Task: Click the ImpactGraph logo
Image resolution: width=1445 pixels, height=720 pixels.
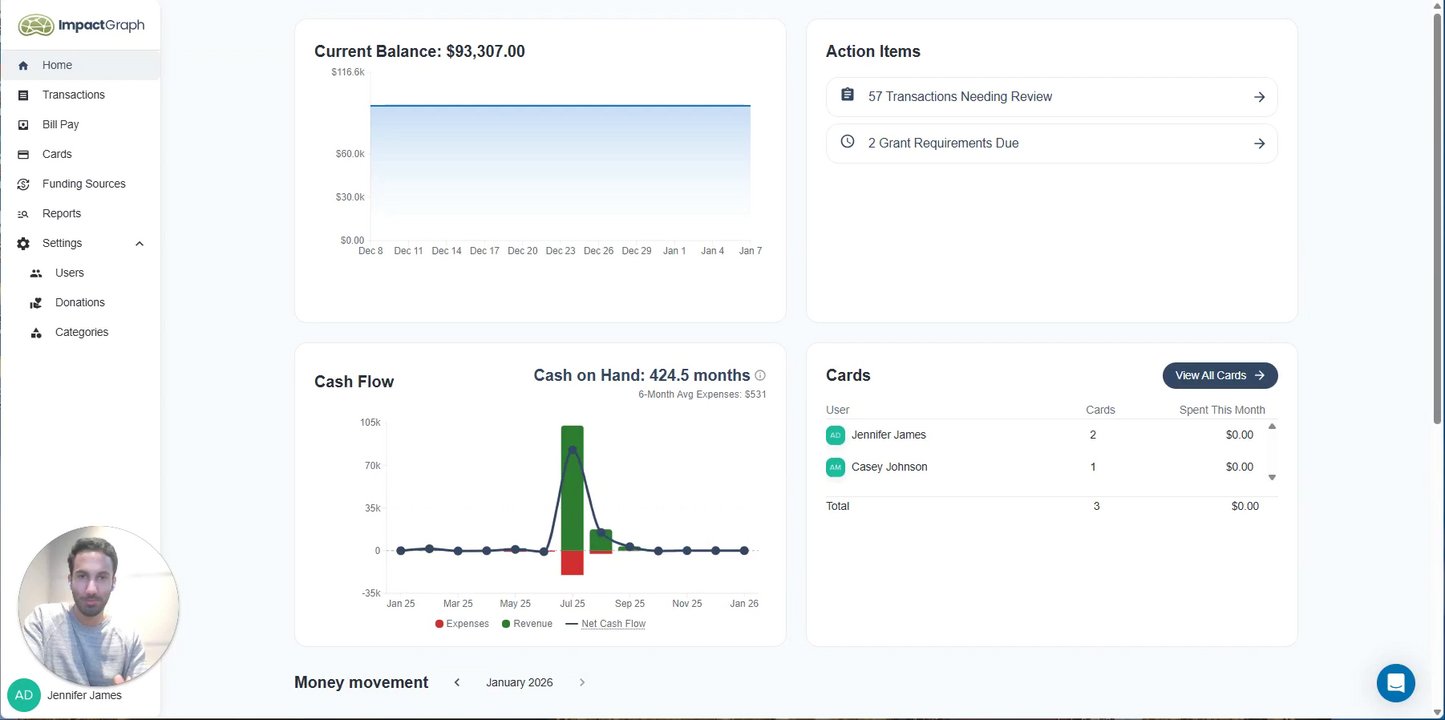Action: pos(81,25)
